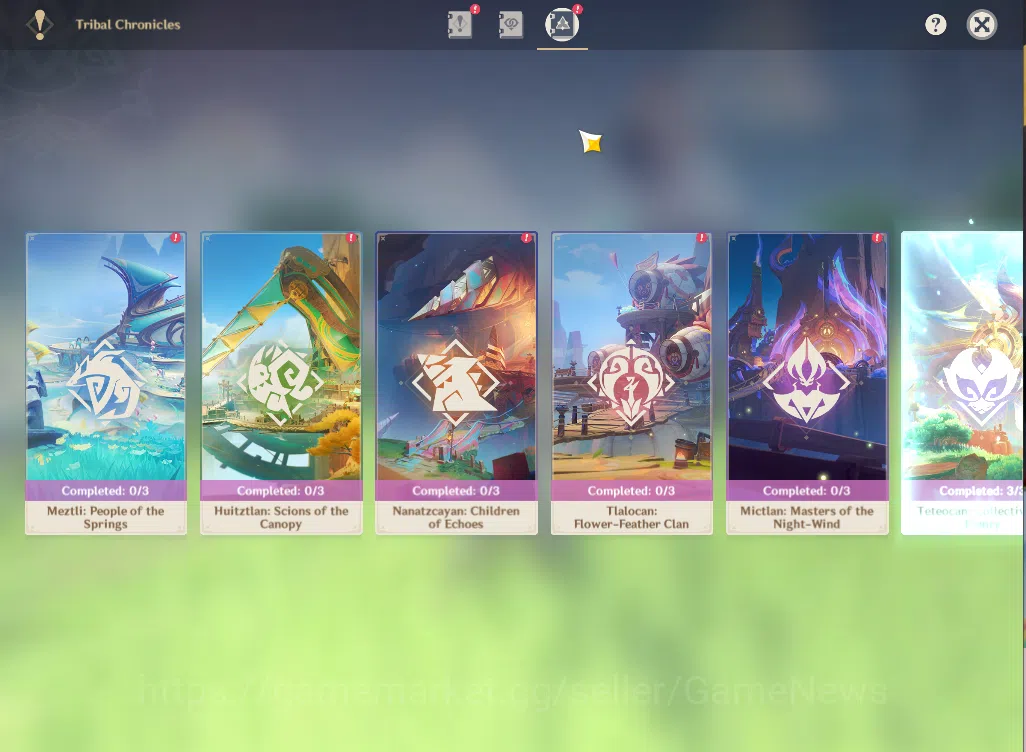The width and height of the screenshot is (1026, 752).
Task: Click 'Completed: 0/3' under the Nanatzcayan card
Action: tap(456, 491)
